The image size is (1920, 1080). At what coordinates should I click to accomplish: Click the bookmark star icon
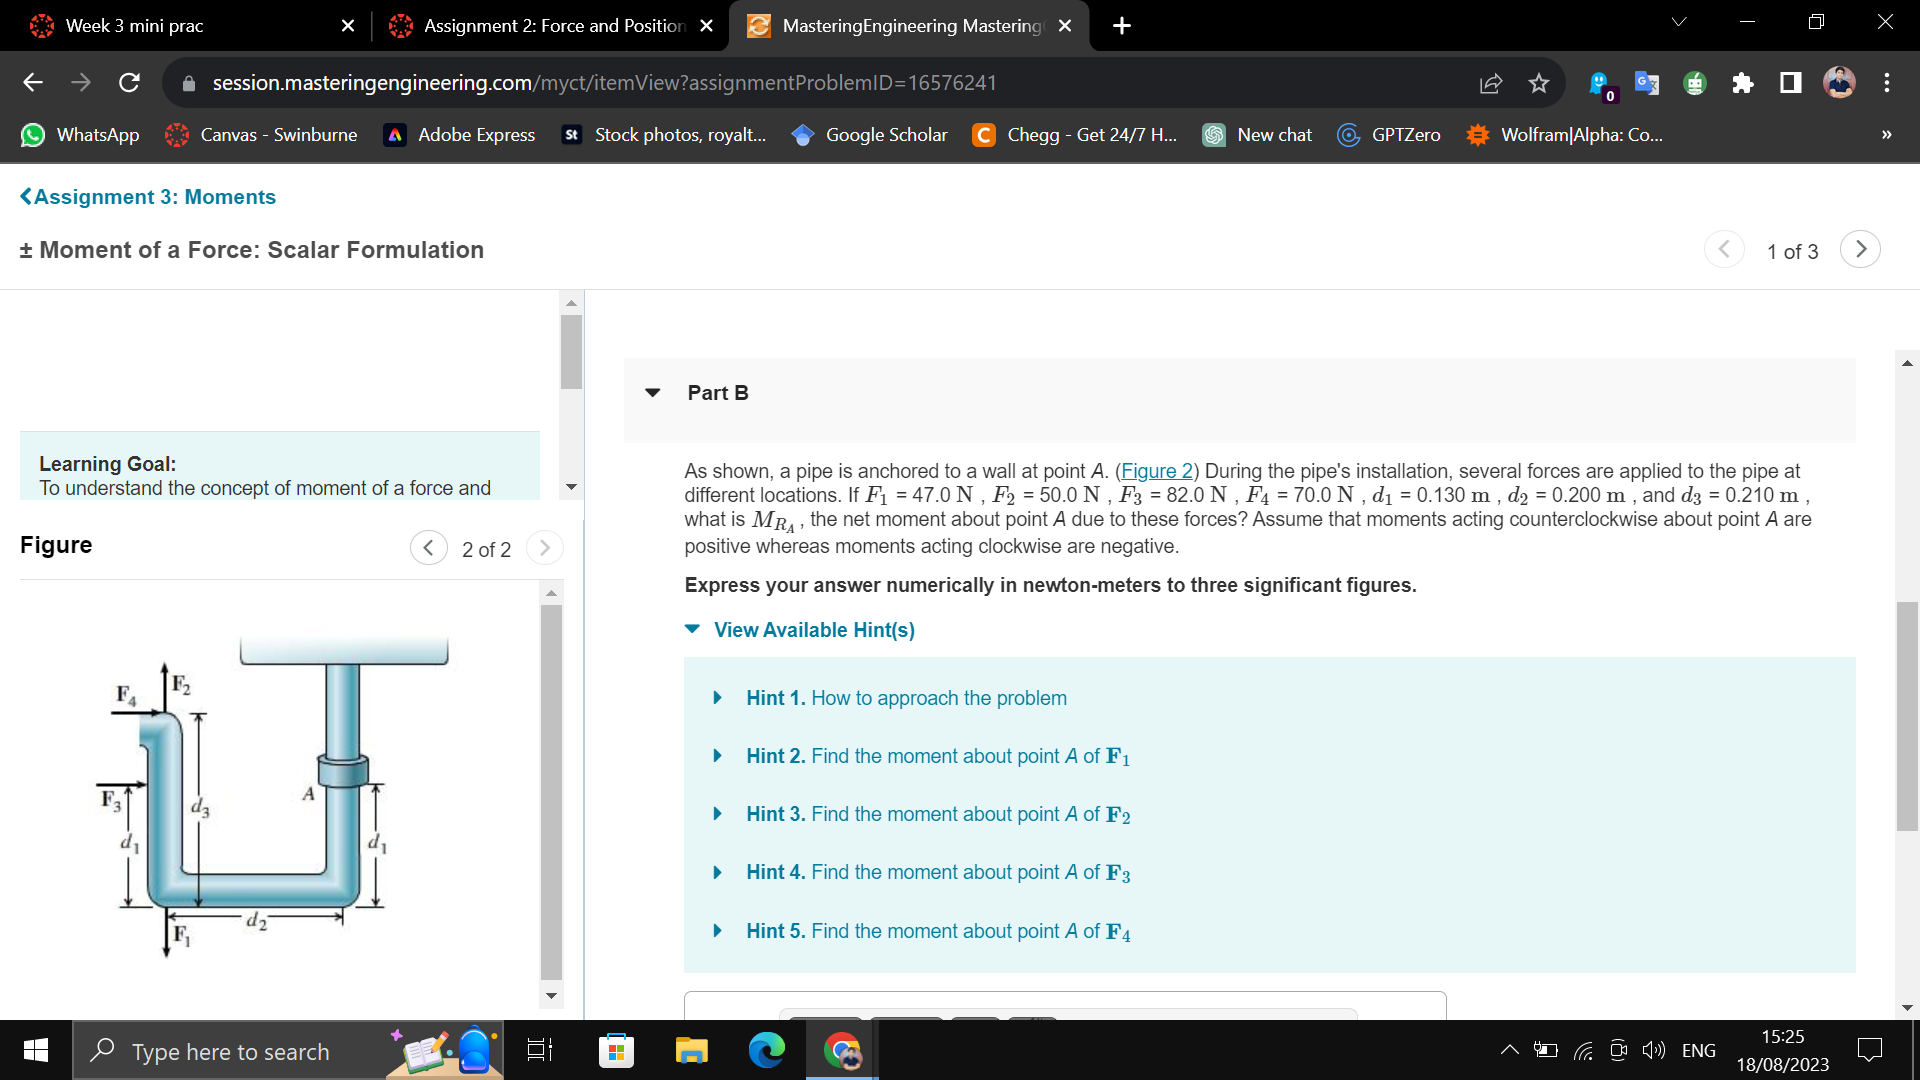tap(1538, 83)
